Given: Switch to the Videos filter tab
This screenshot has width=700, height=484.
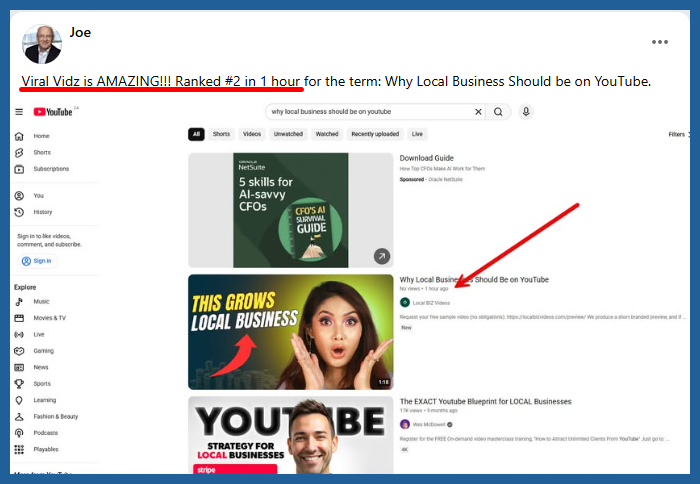Looking at the screenshot, I should [252, 134].
